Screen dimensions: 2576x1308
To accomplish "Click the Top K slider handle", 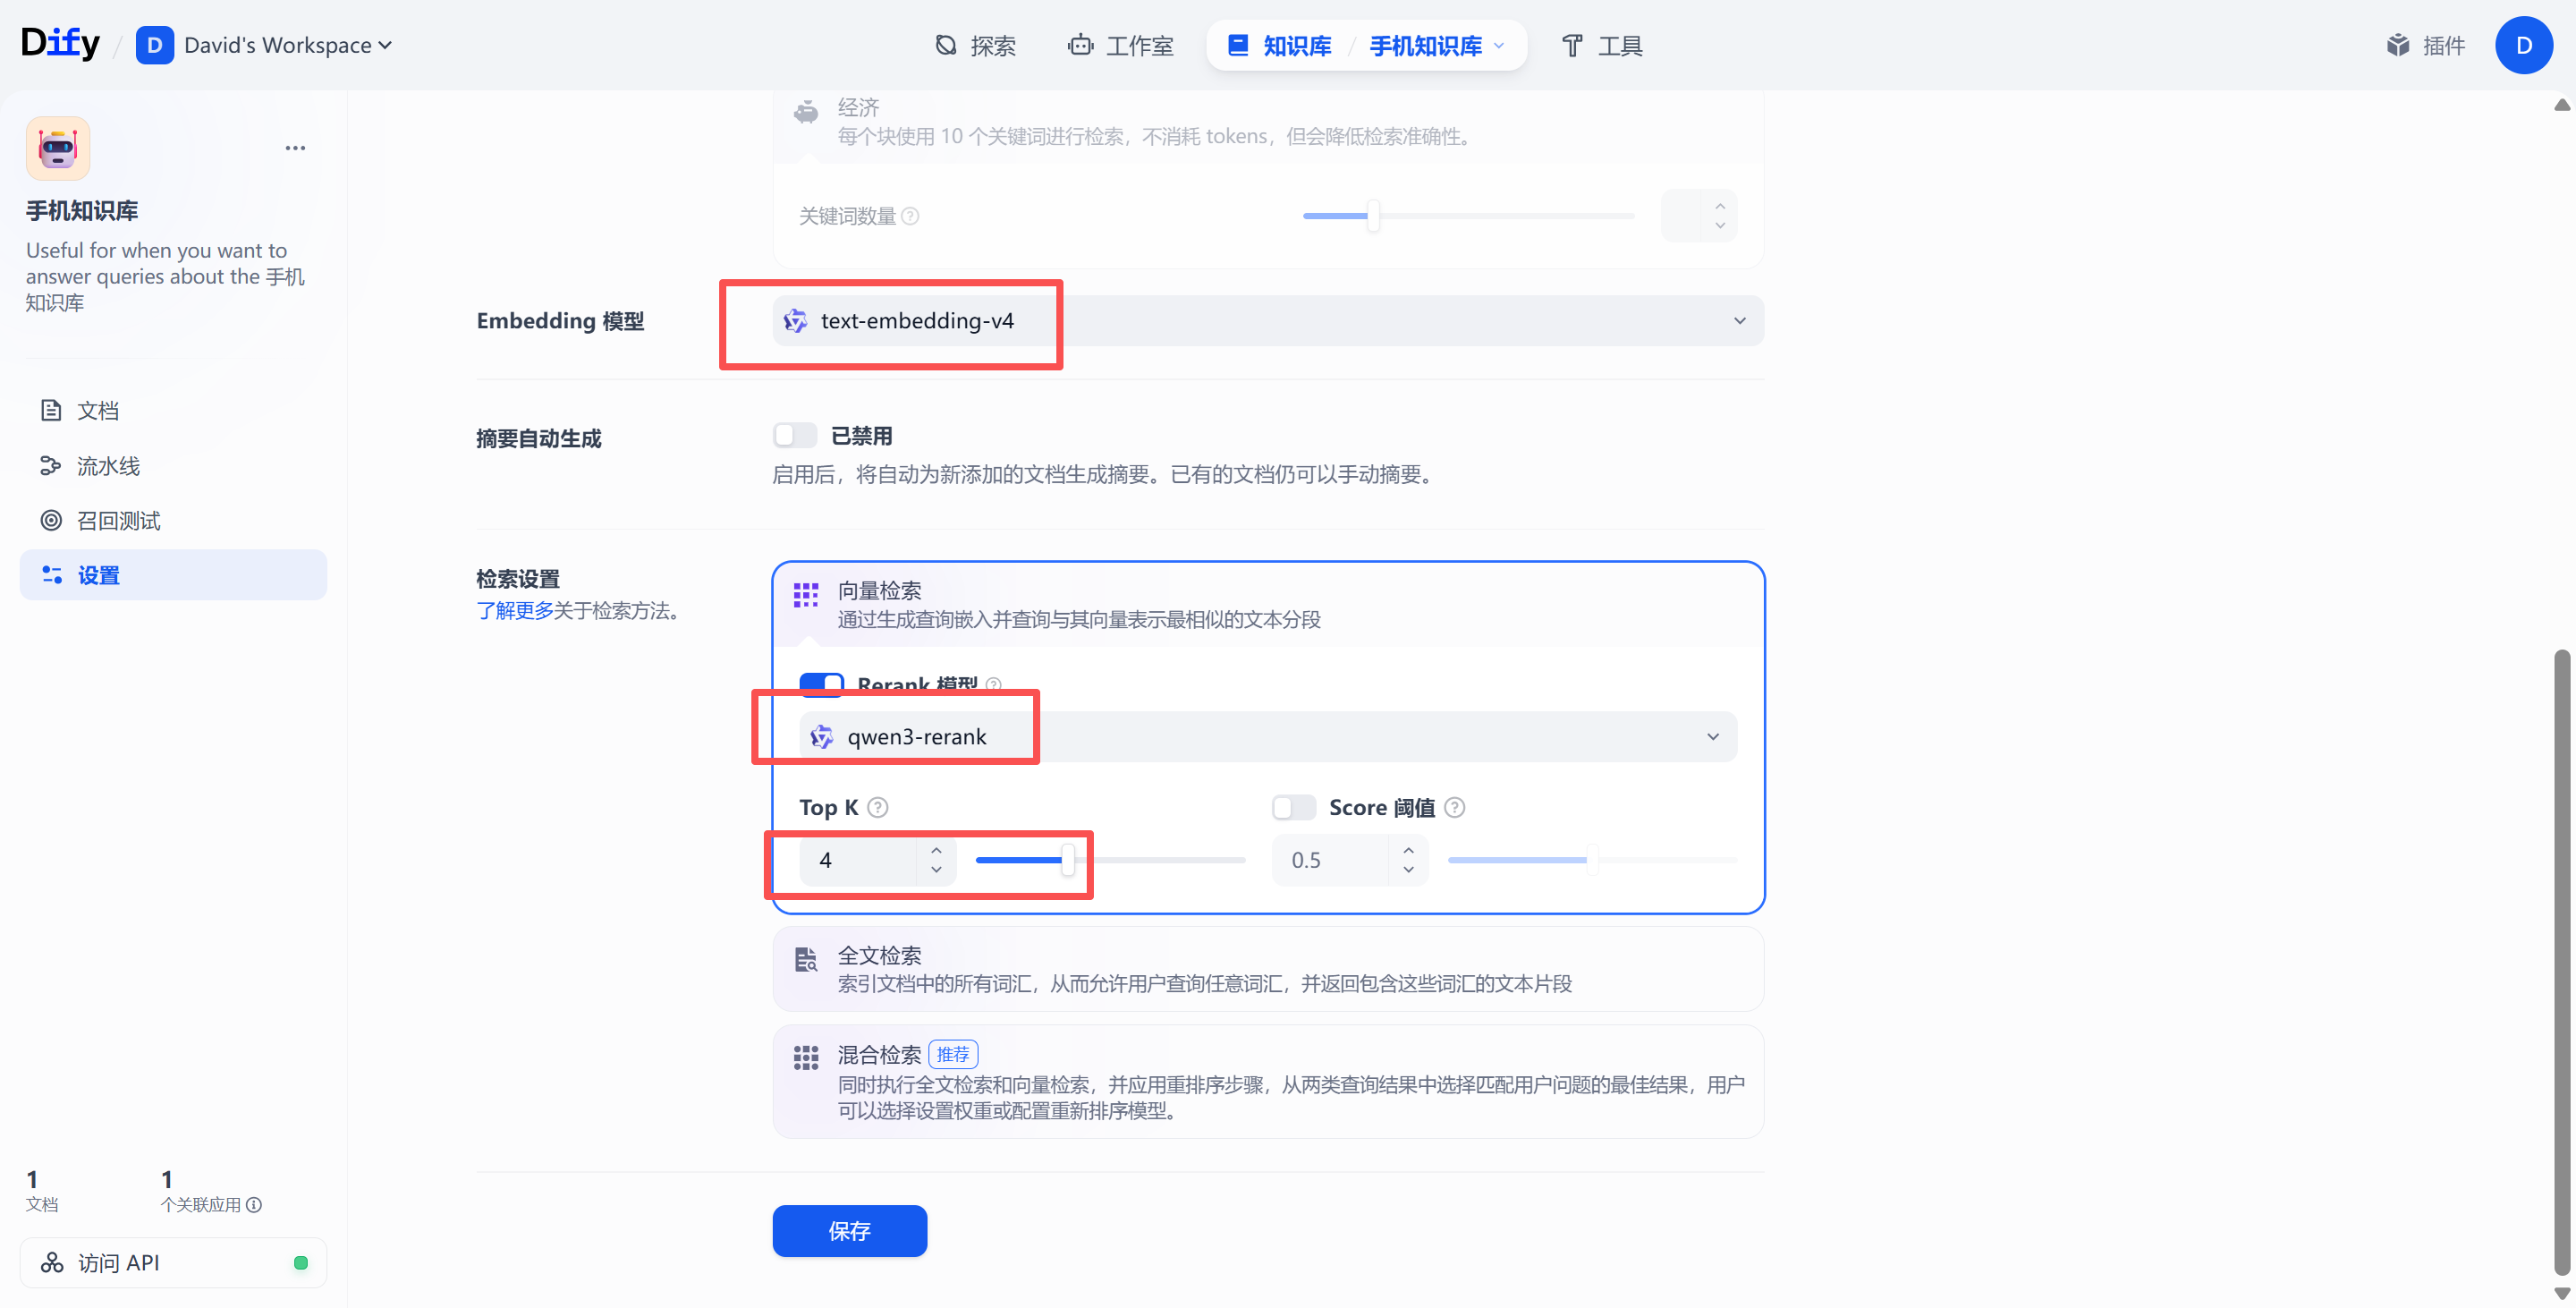I will click(x=1068, y=859).
